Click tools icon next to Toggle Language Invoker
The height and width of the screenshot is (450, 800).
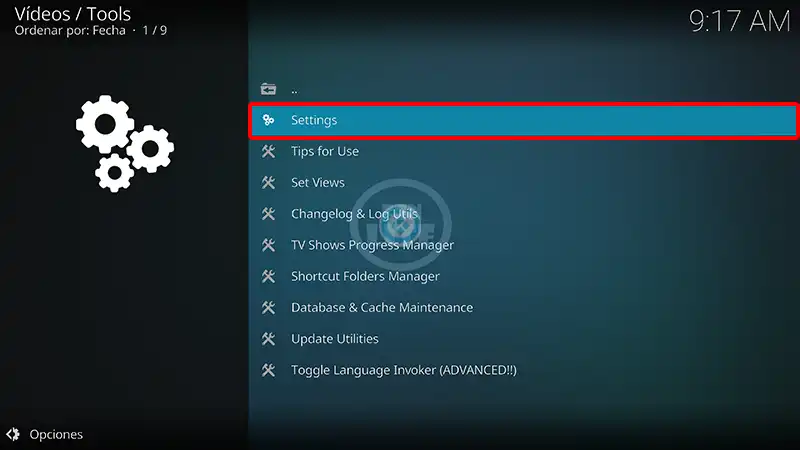(x=268, y=370)
